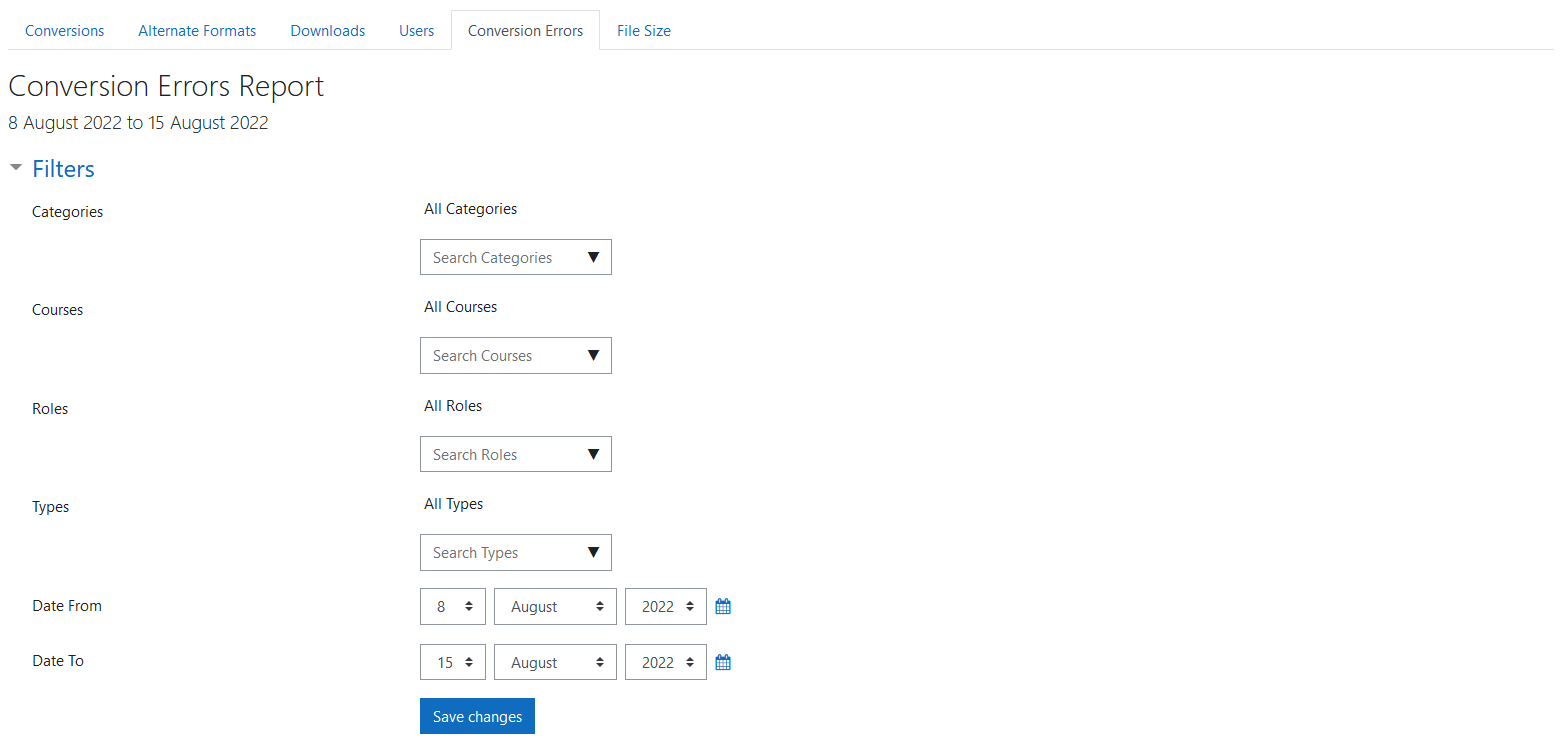Screen dimensions: 1562x740
Task: Open the Users tab
Action: 416,31
